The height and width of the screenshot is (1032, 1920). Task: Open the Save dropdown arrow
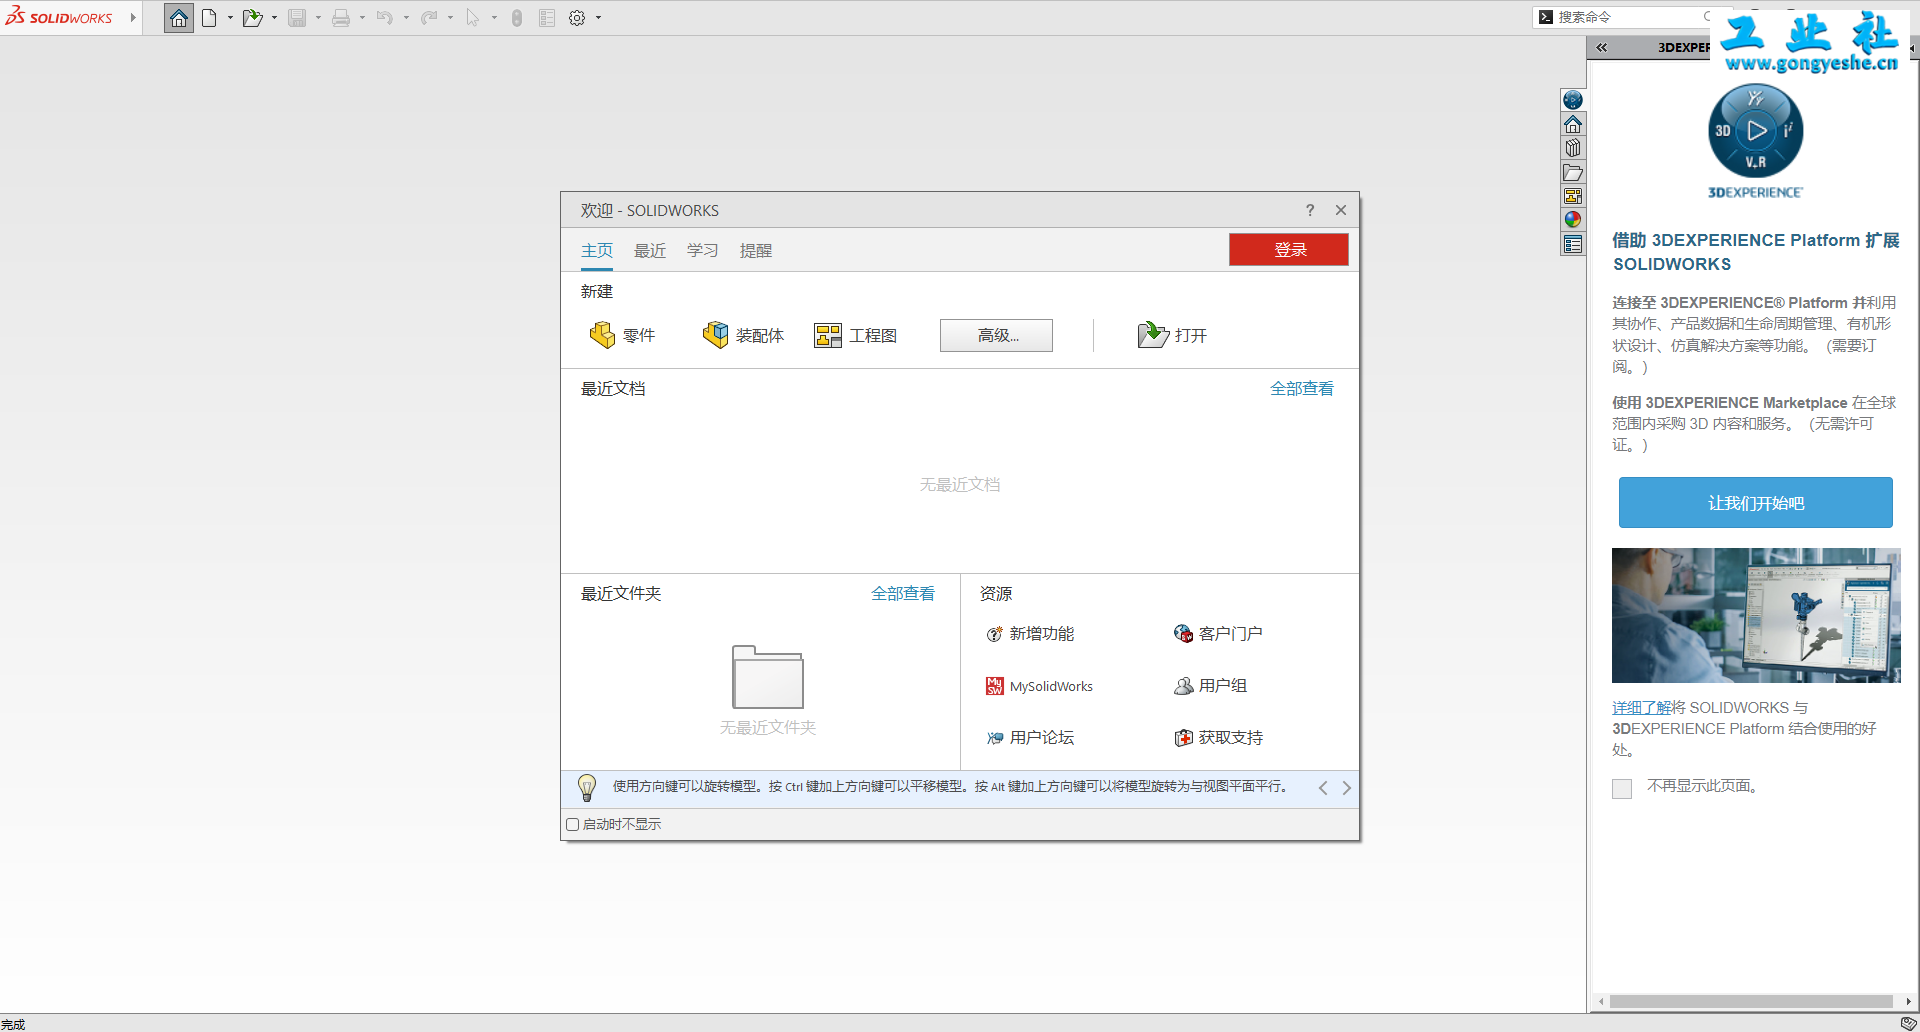pos(318,18)
